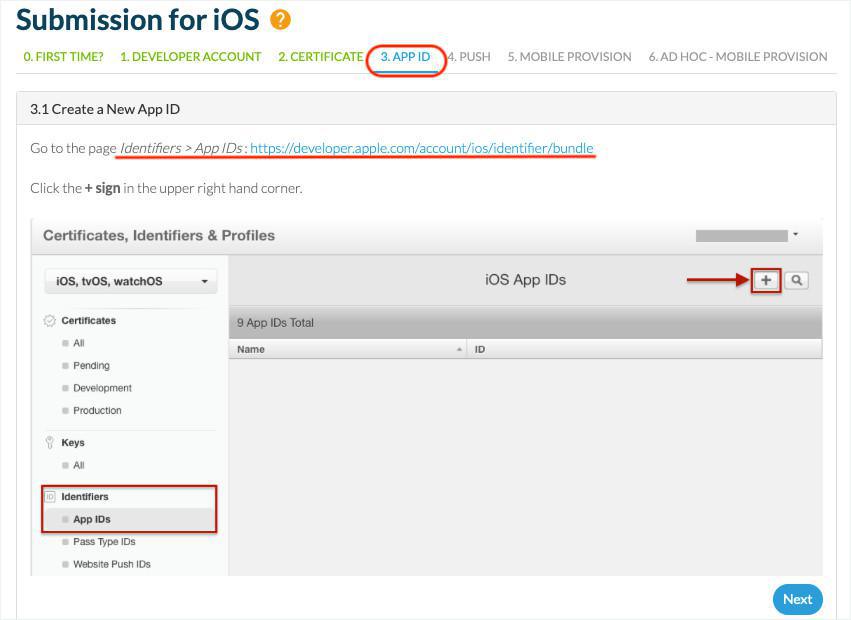Select the 4. Push tab
The height and width of the screenshot is (620, 851).
(x=469, y=57)
